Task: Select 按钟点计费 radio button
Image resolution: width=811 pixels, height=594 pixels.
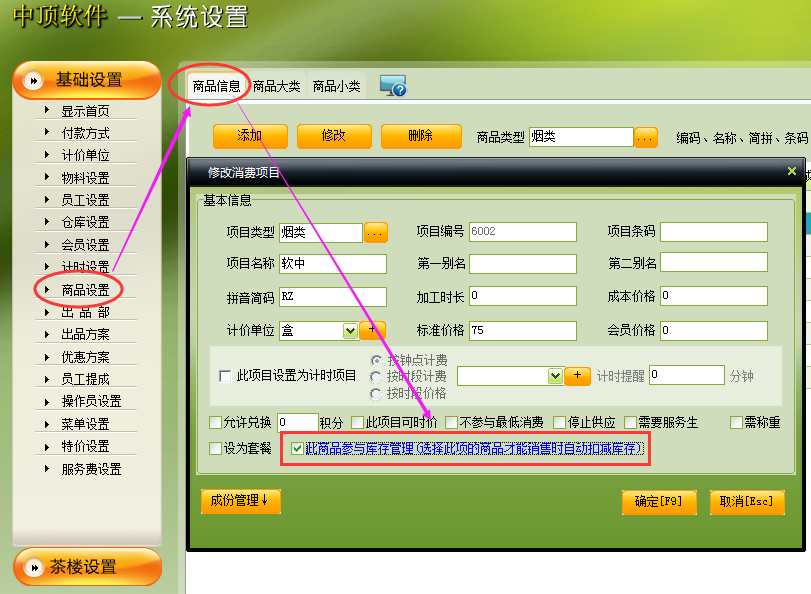Action: (x=376, y=360)
